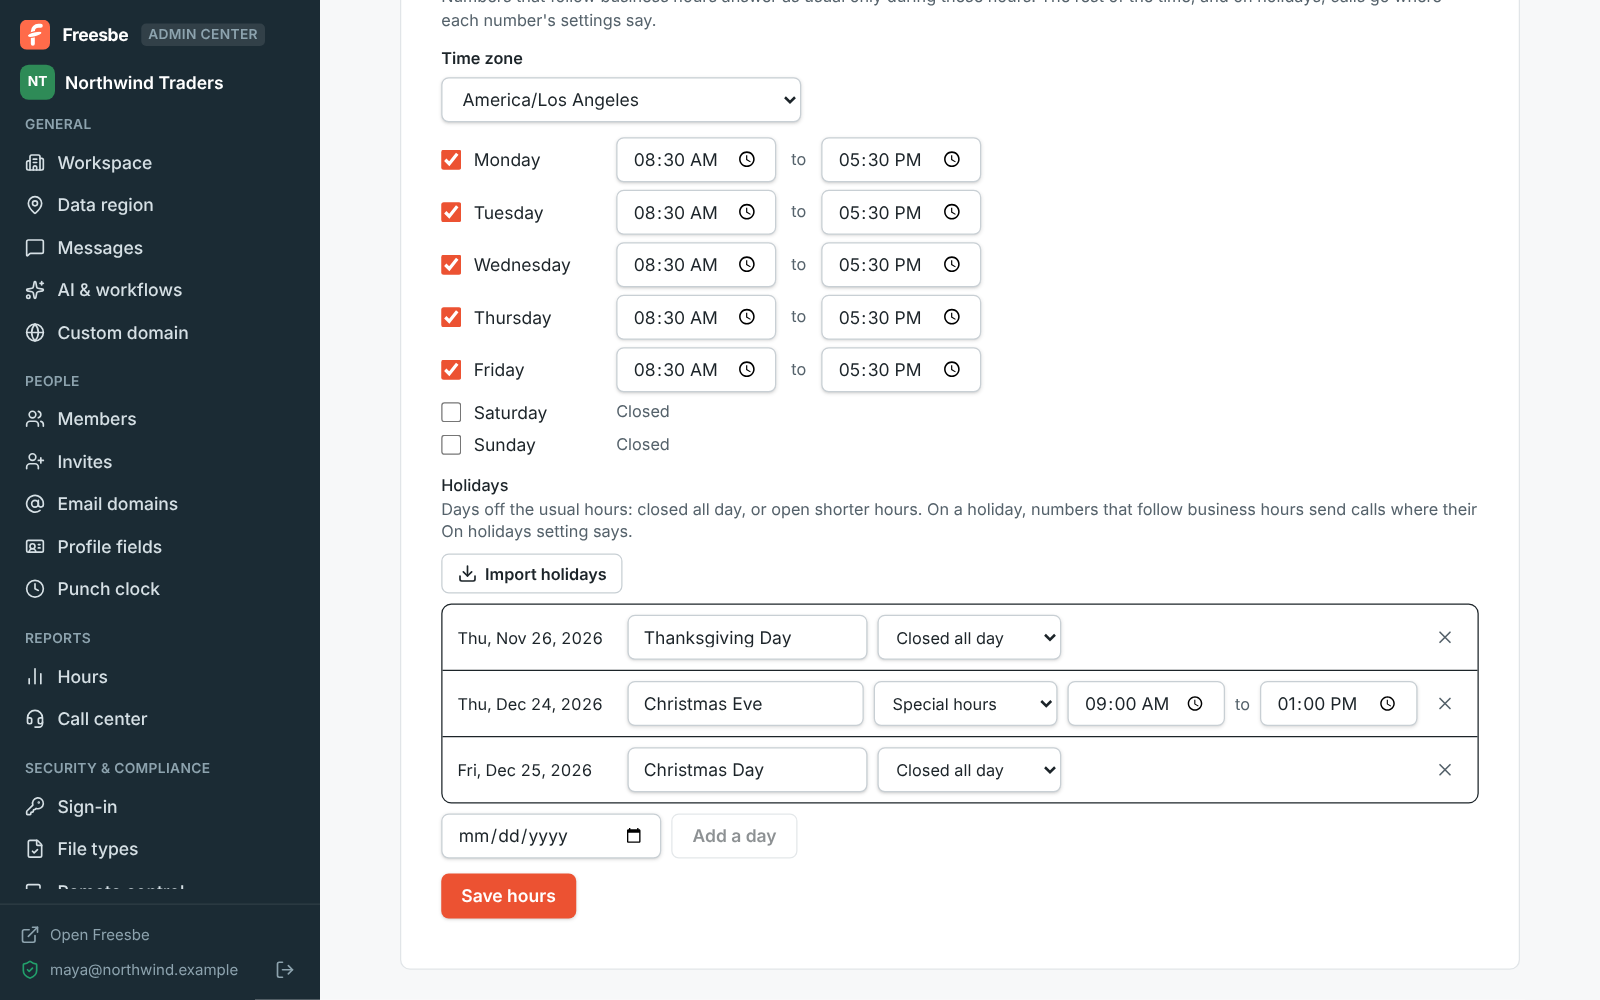Image resolution: width=1600 pixels, height=1000 pixels.
Task: Click the Save hours button
Action: click(508, 896)
